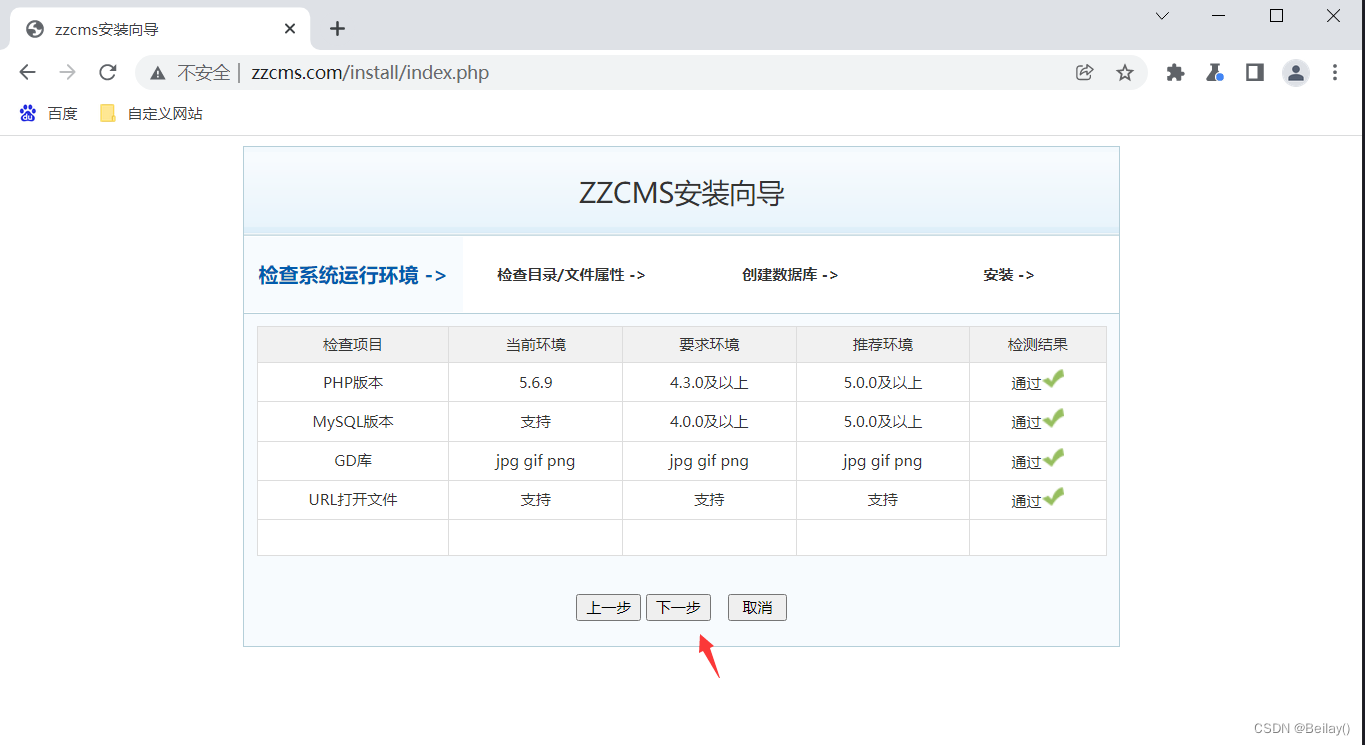Open a new browser tab
1365x745 pixels.
click(337, 28)
